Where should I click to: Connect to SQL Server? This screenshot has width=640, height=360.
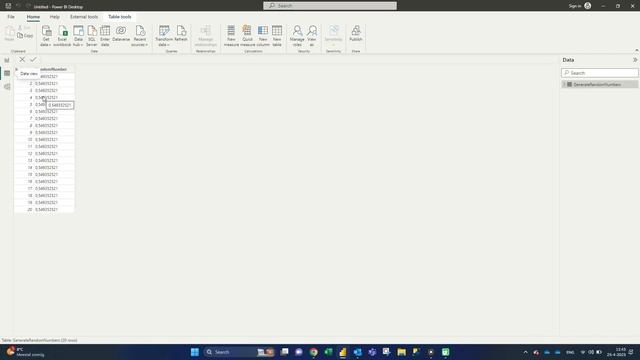[x=92, y=36]
